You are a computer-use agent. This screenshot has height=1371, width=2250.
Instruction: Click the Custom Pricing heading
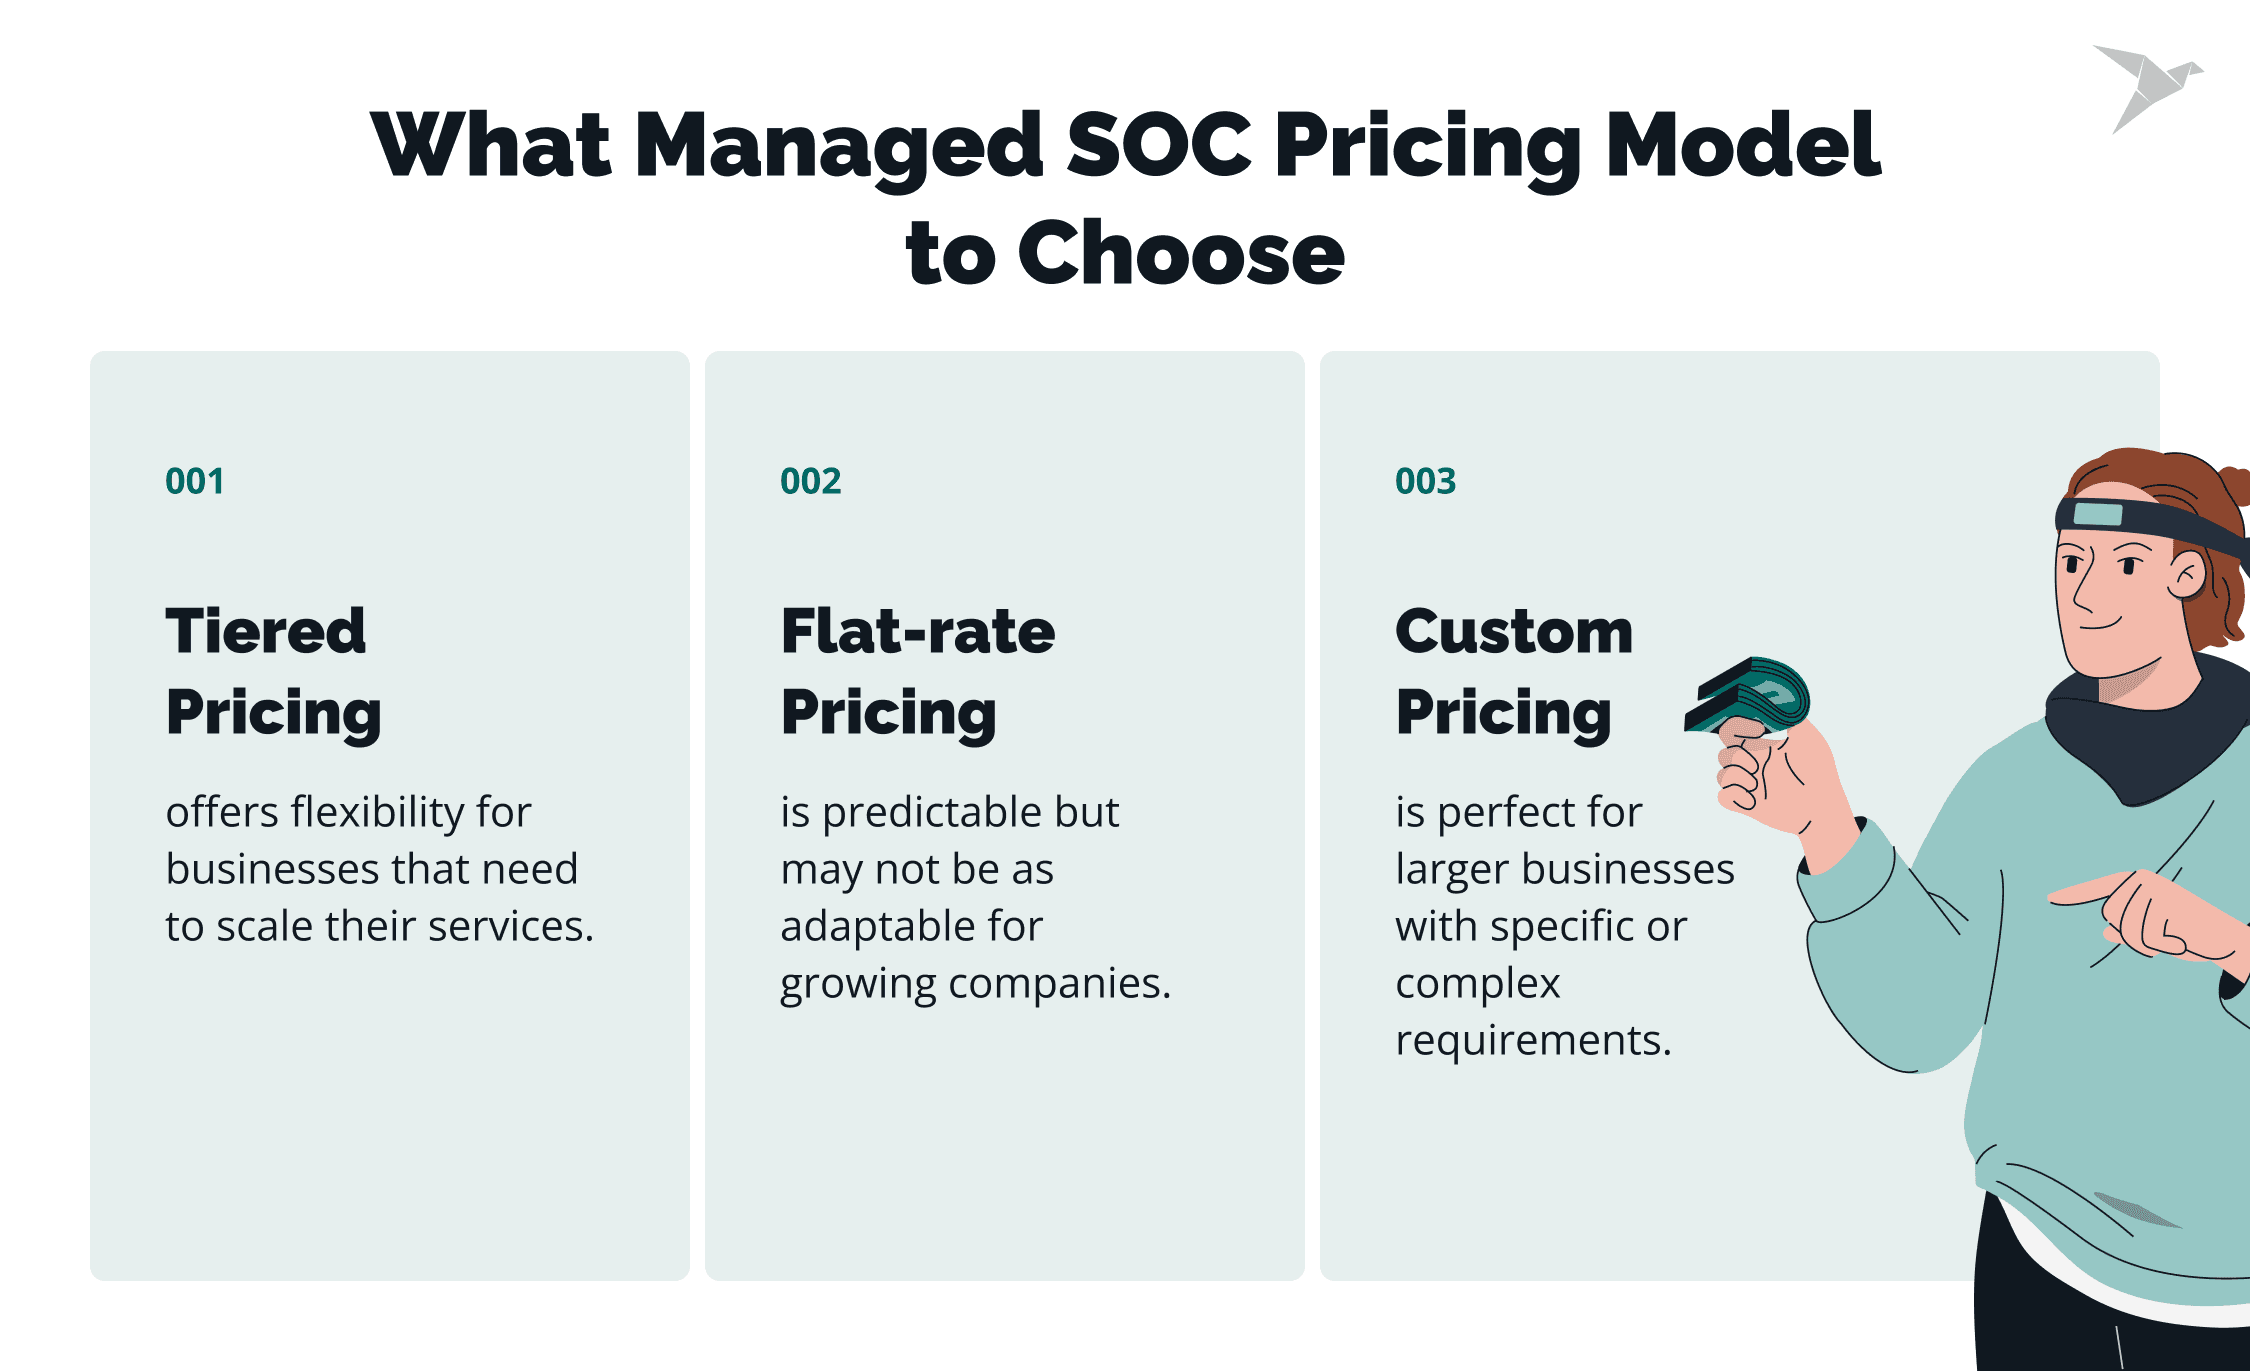coord(1513,671)
